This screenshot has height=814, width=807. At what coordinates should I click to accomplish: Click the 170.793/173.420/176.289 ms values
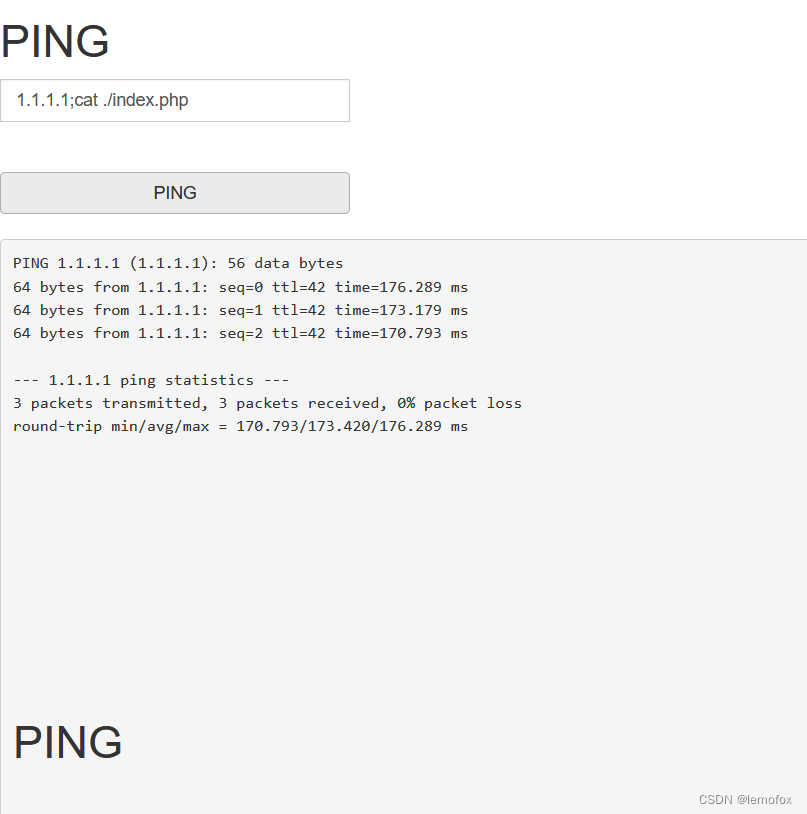pos(352,426)
